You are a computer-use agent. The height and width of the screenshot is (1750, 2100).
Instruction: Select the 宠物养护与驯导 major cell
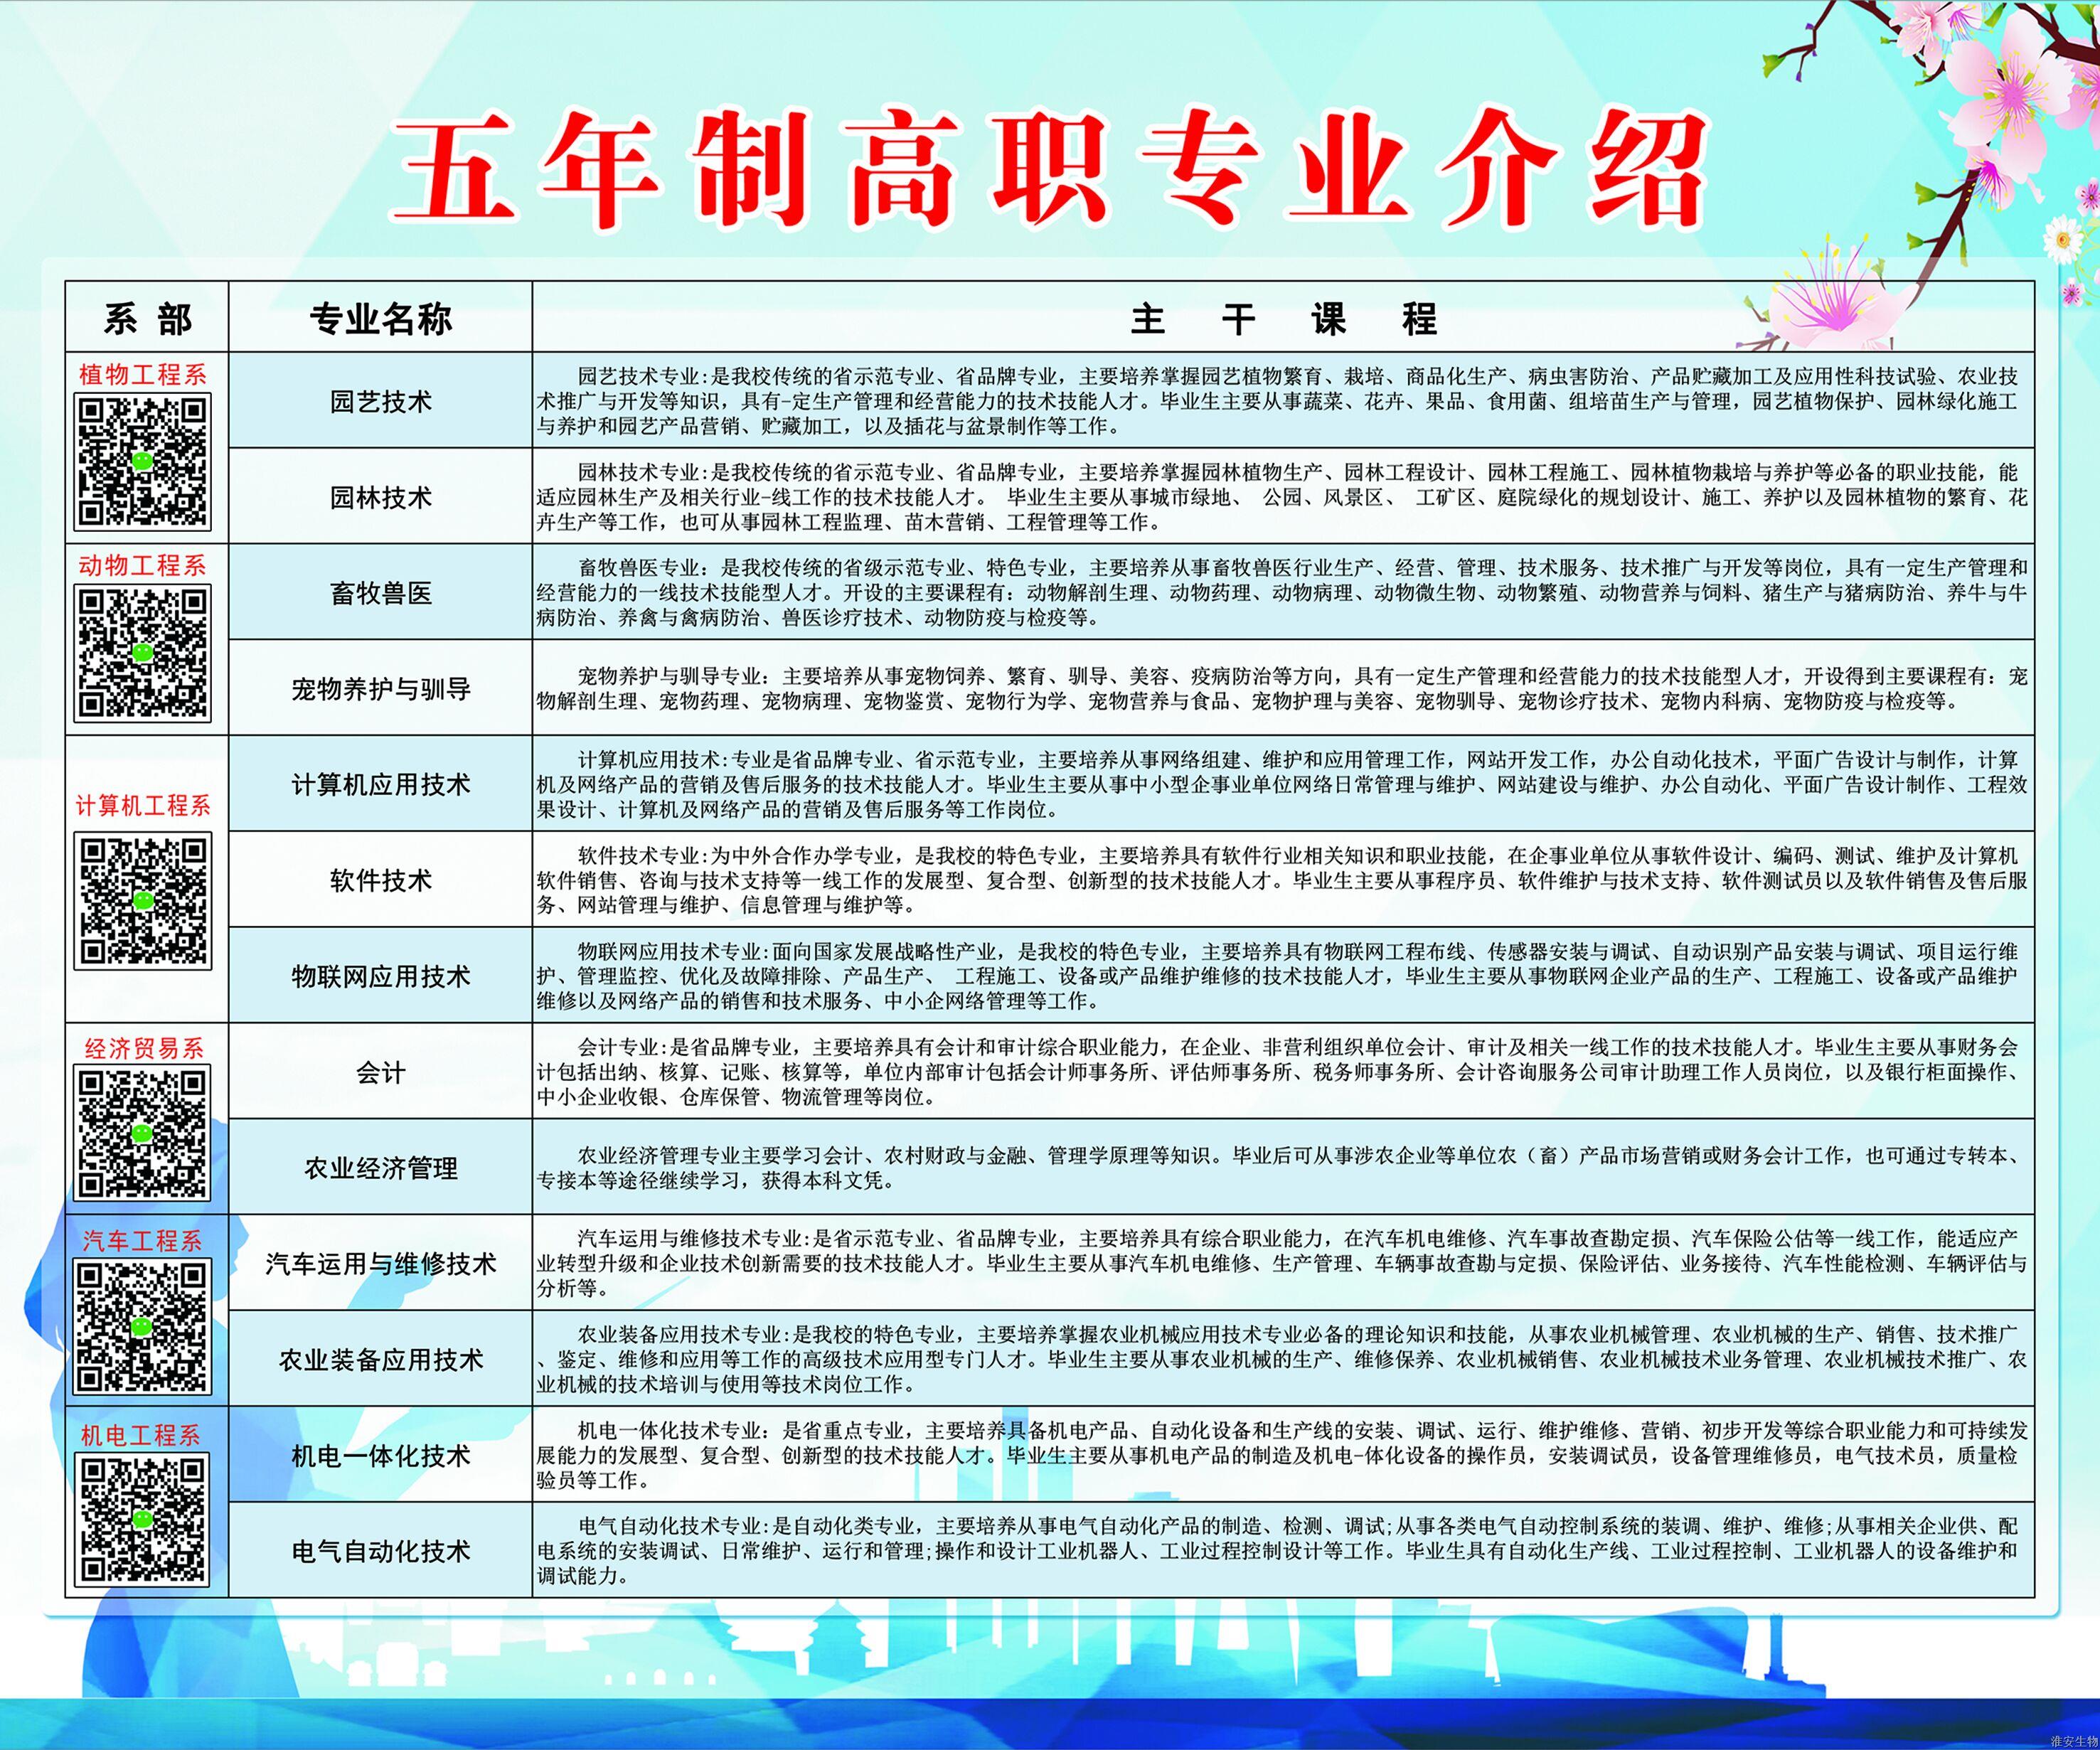(380, 689)
